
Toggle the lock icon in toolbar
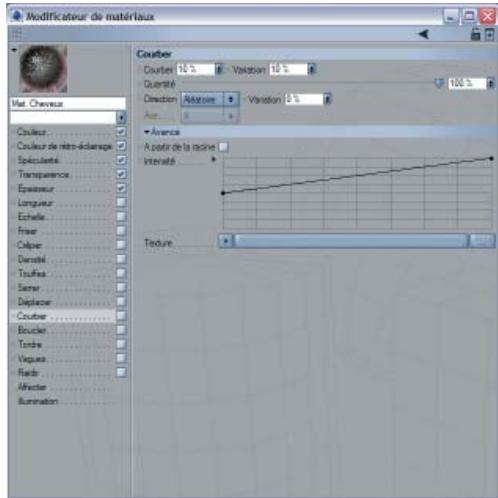point(475,34)
